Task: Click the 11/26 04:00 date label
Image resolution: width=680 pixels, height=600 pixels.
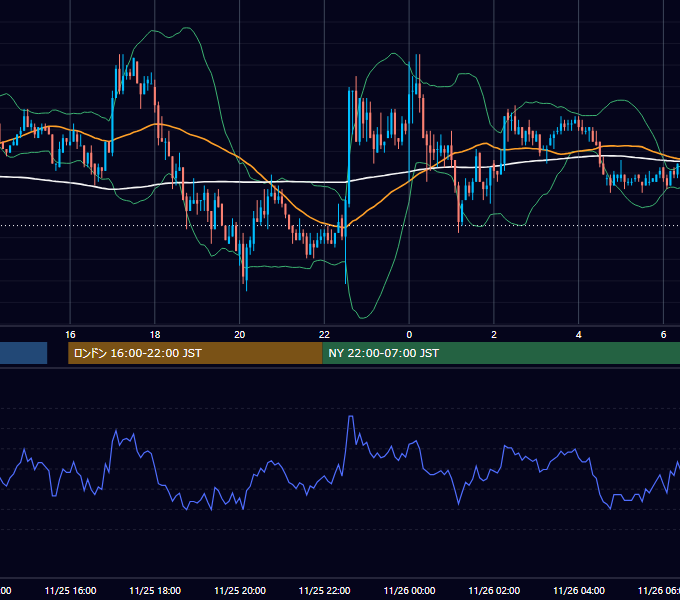Action: [579, 590]
